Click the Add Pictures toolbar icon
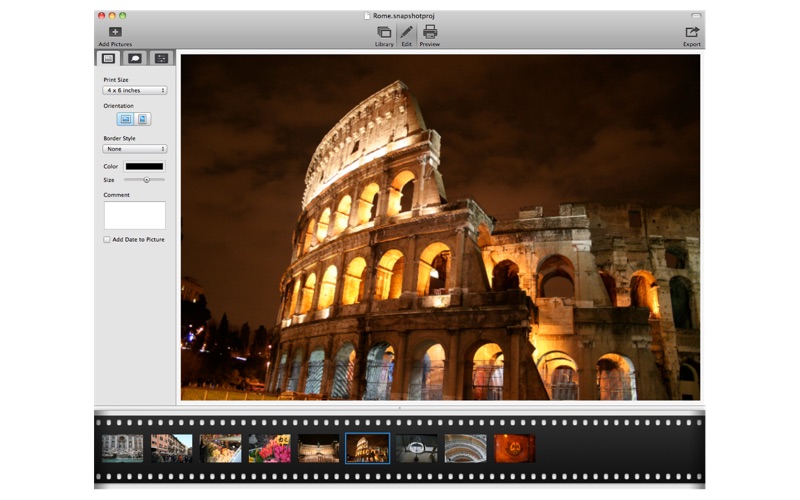This screenshot has width=800, height=500. (115, 33)
